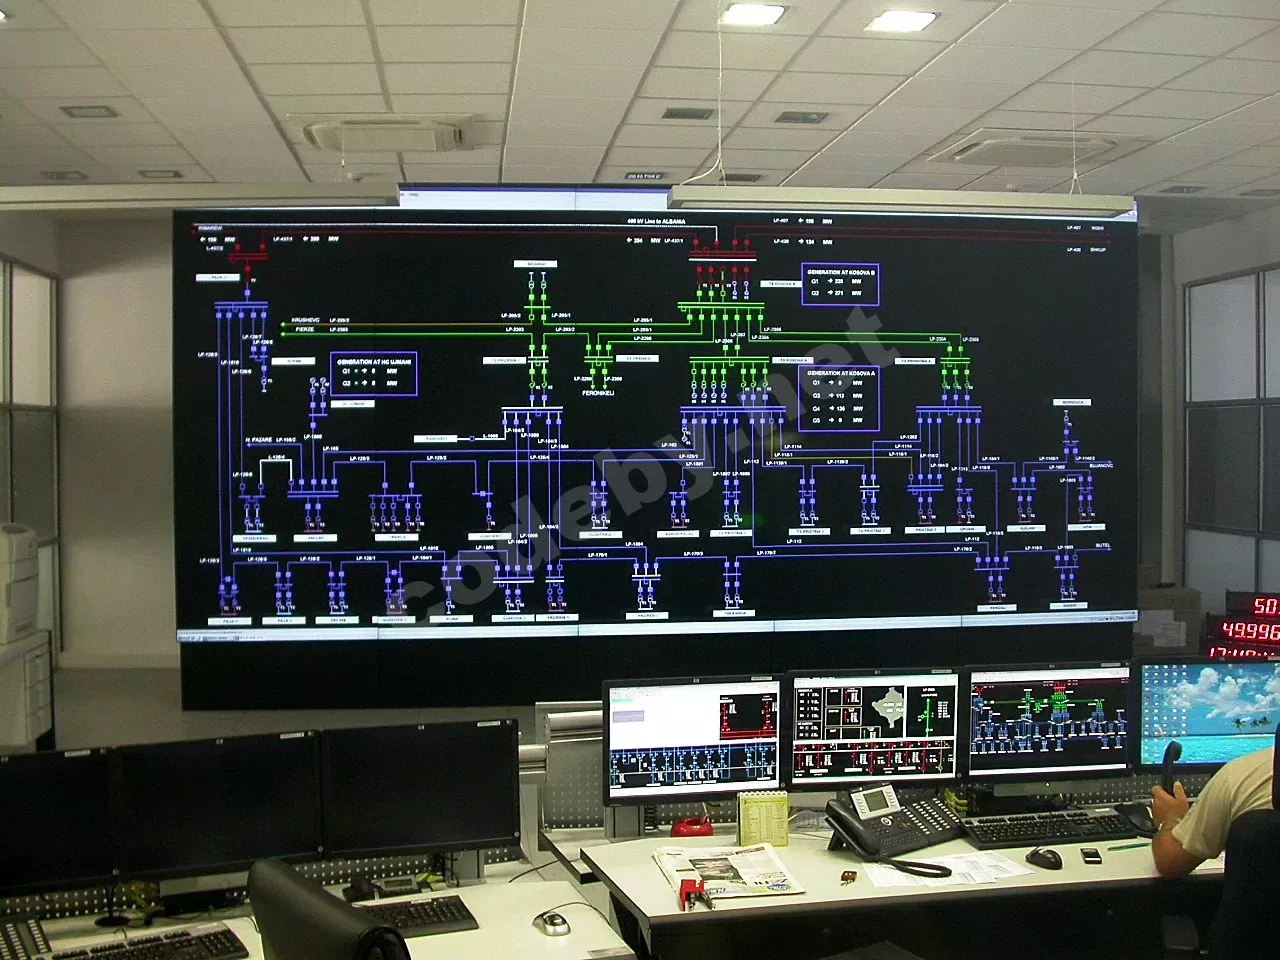Select the THERANDA station label
1280x960 pixels.
point(734,613)
